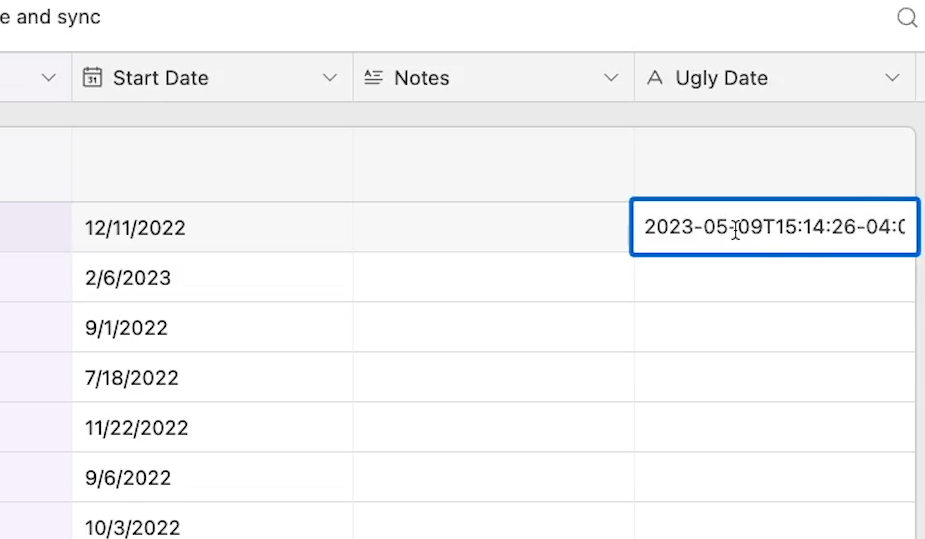Screen dimensions: 925x539
Task: Select the 7/18/2022 date cell
Action: tap(212, 377)
